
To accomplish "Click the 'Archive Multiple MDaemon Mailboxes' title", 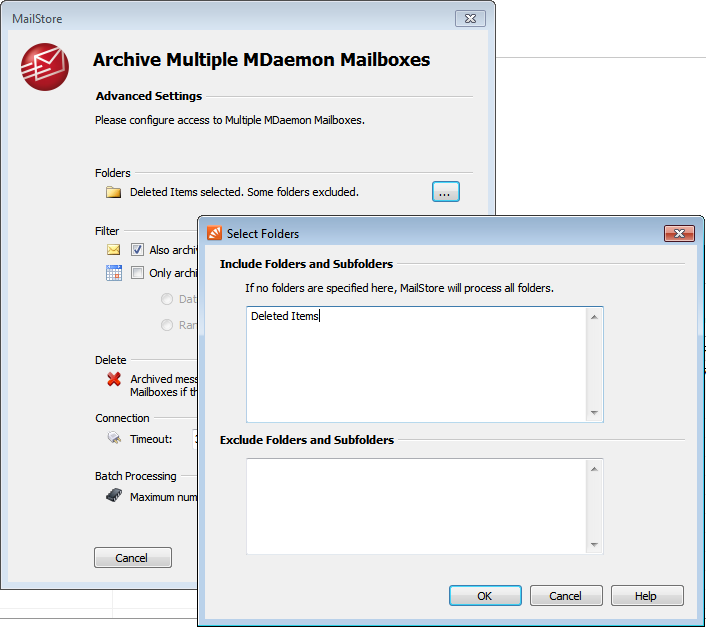I will pos(261,60).
